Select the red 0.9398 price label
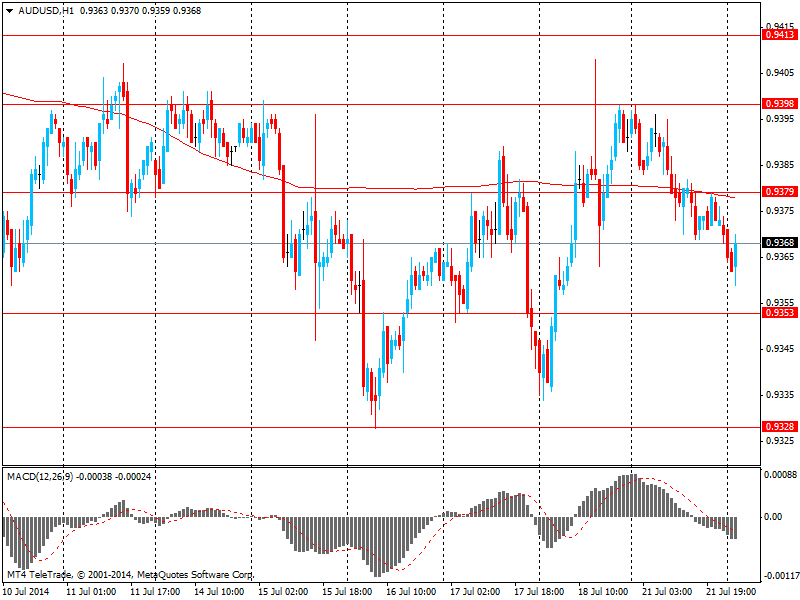The image size is (800, 600). [779, 104]
